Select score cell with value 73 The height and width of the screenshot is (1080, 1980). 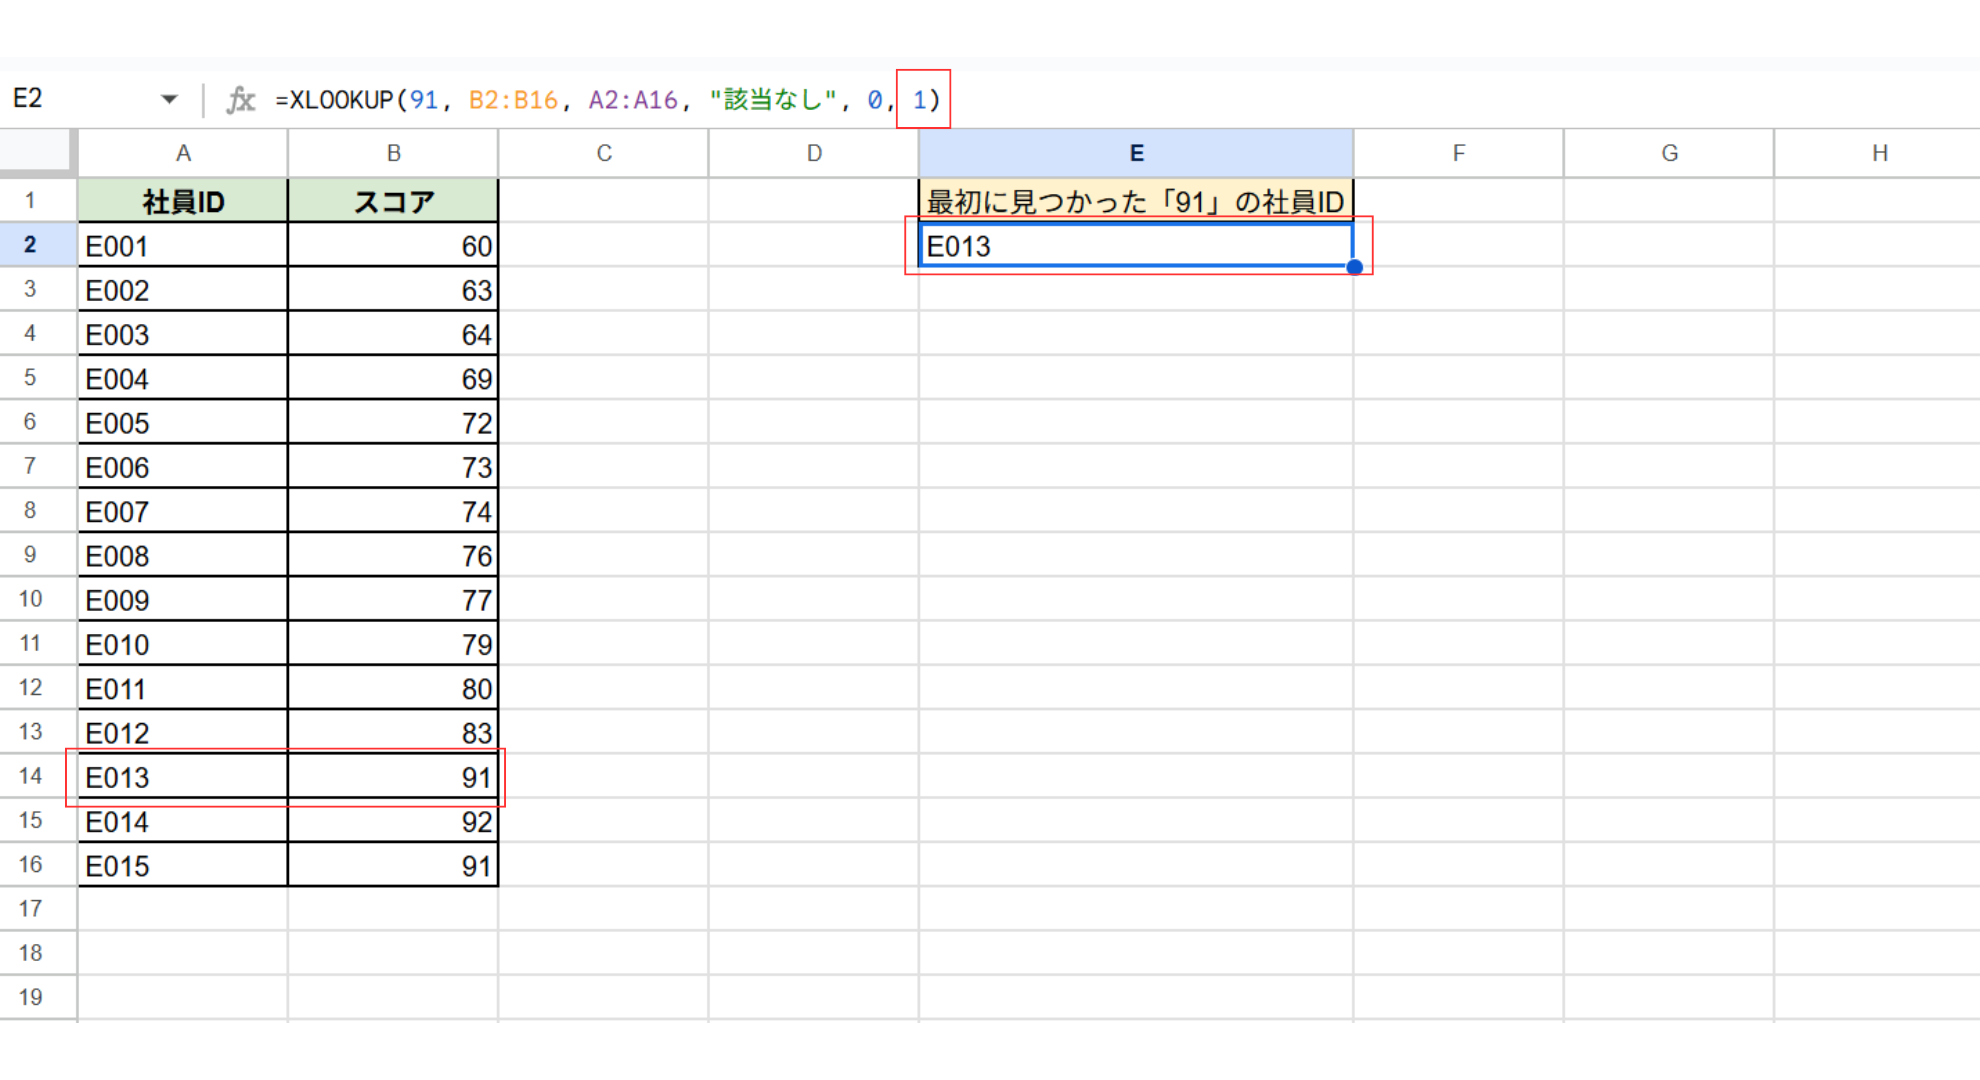(x=393, y=467)
